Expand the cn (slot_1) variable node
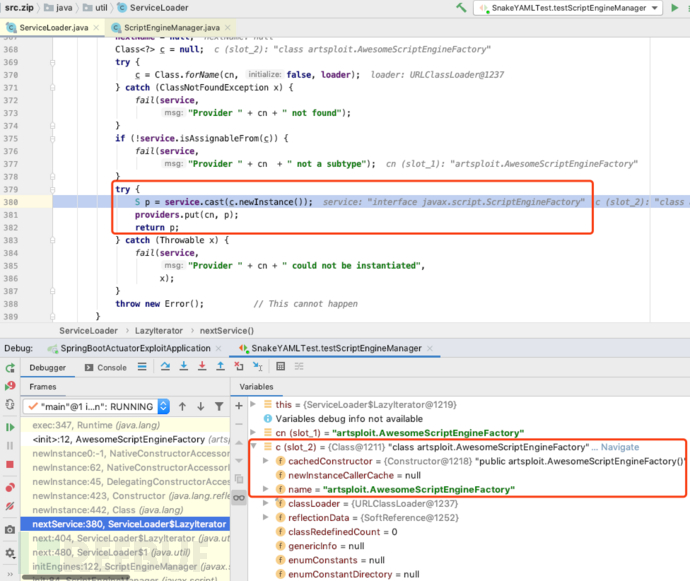690x581 pixels. 253,432
